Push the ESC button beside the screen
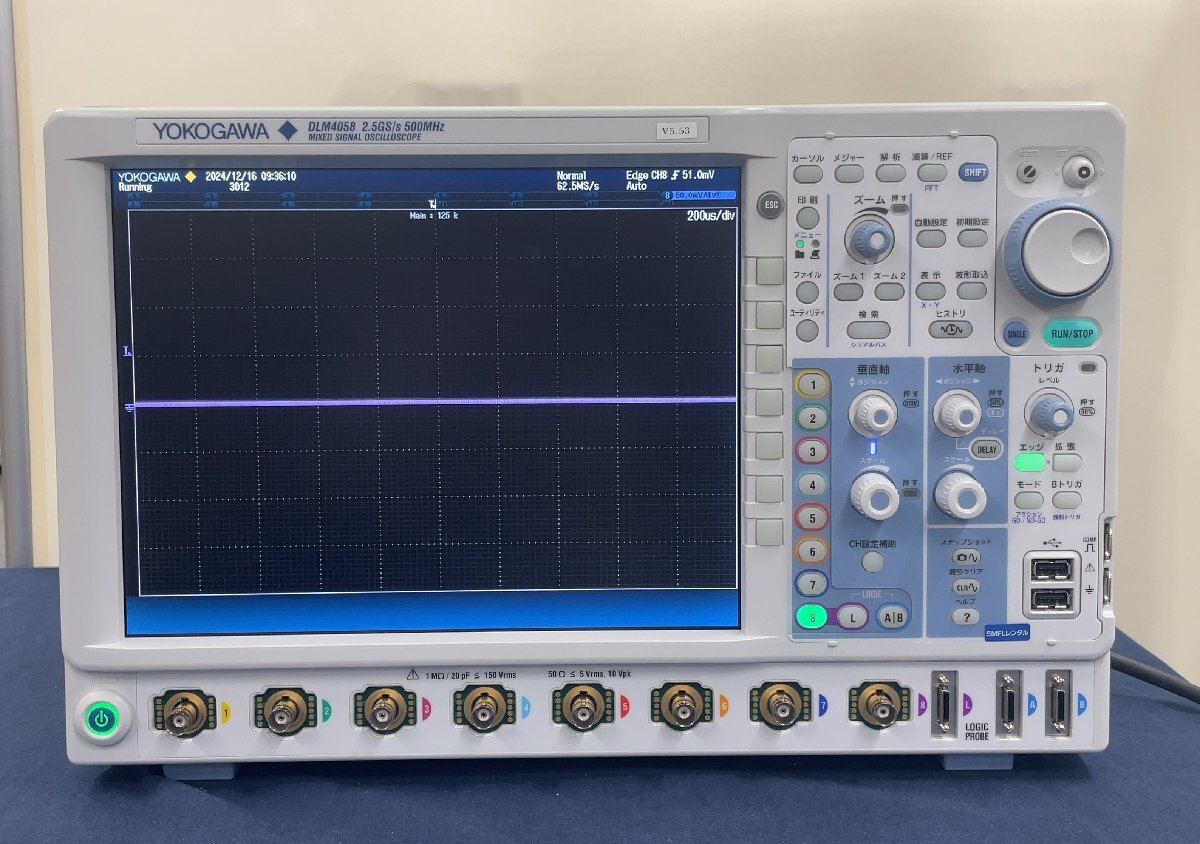 point(769,203)
